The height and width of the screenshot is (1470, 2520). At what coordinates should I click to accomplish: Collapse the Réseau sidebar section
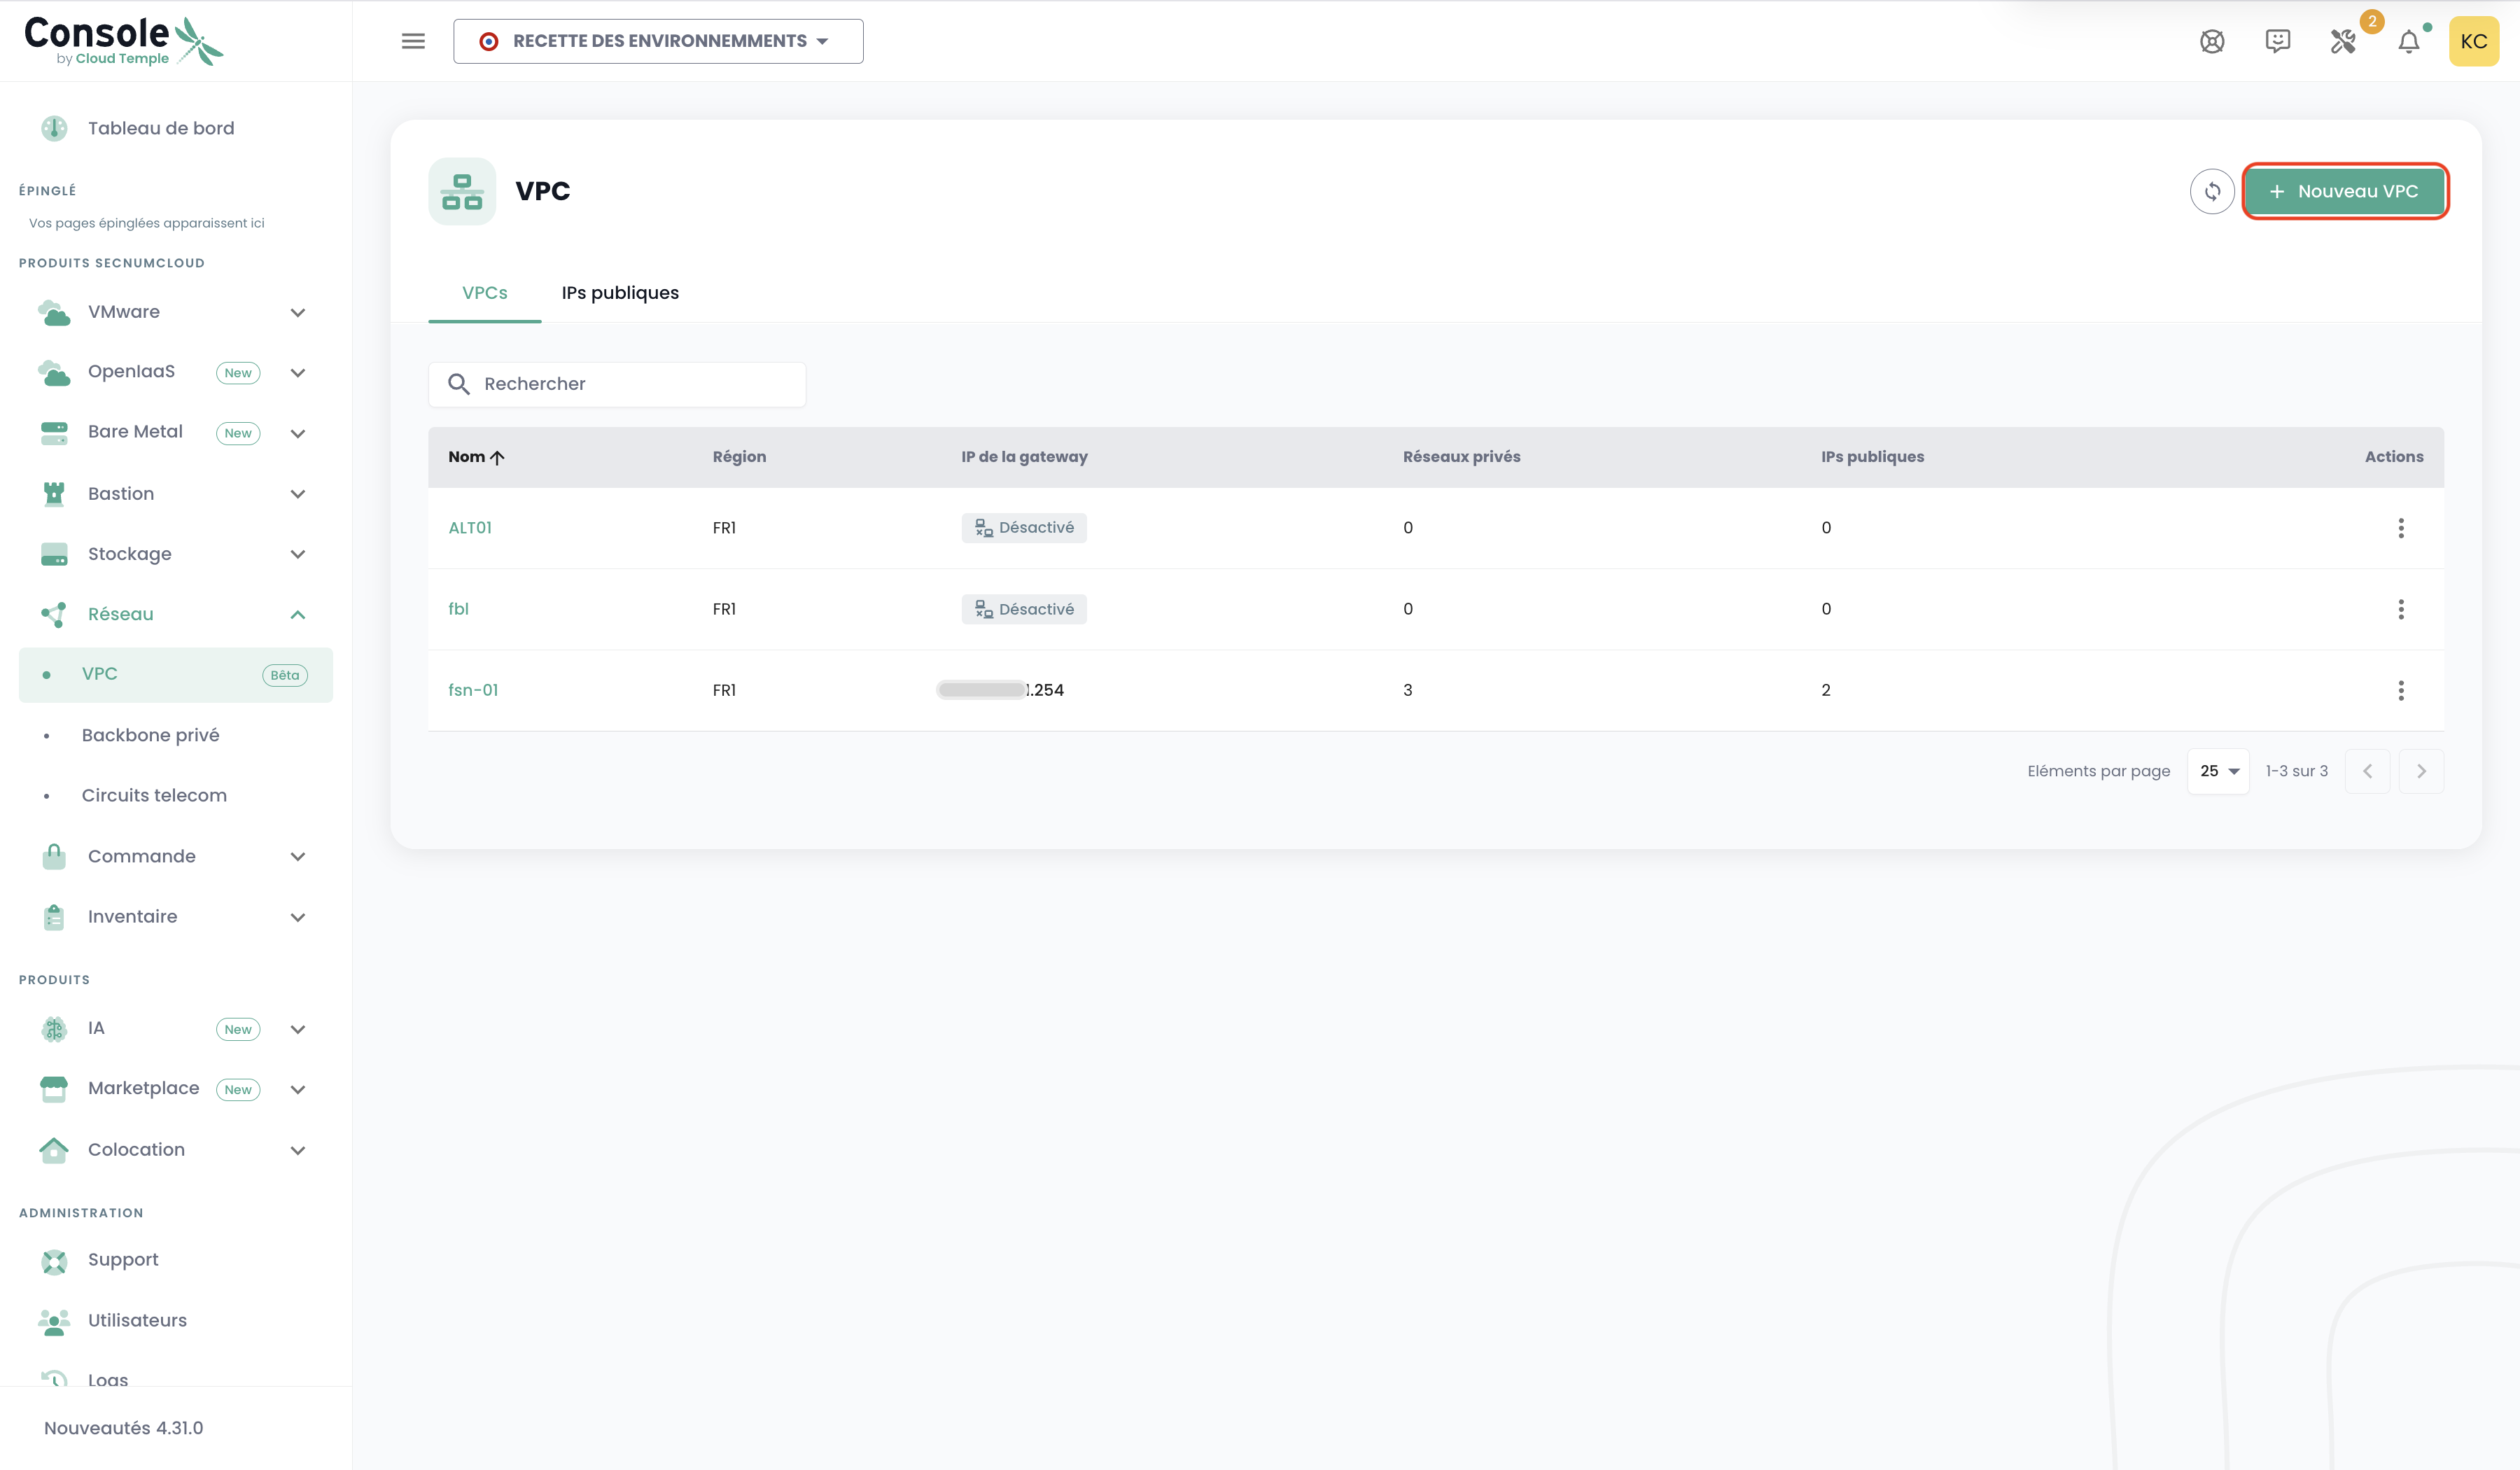pyautogui.click(x=298, y=614)
